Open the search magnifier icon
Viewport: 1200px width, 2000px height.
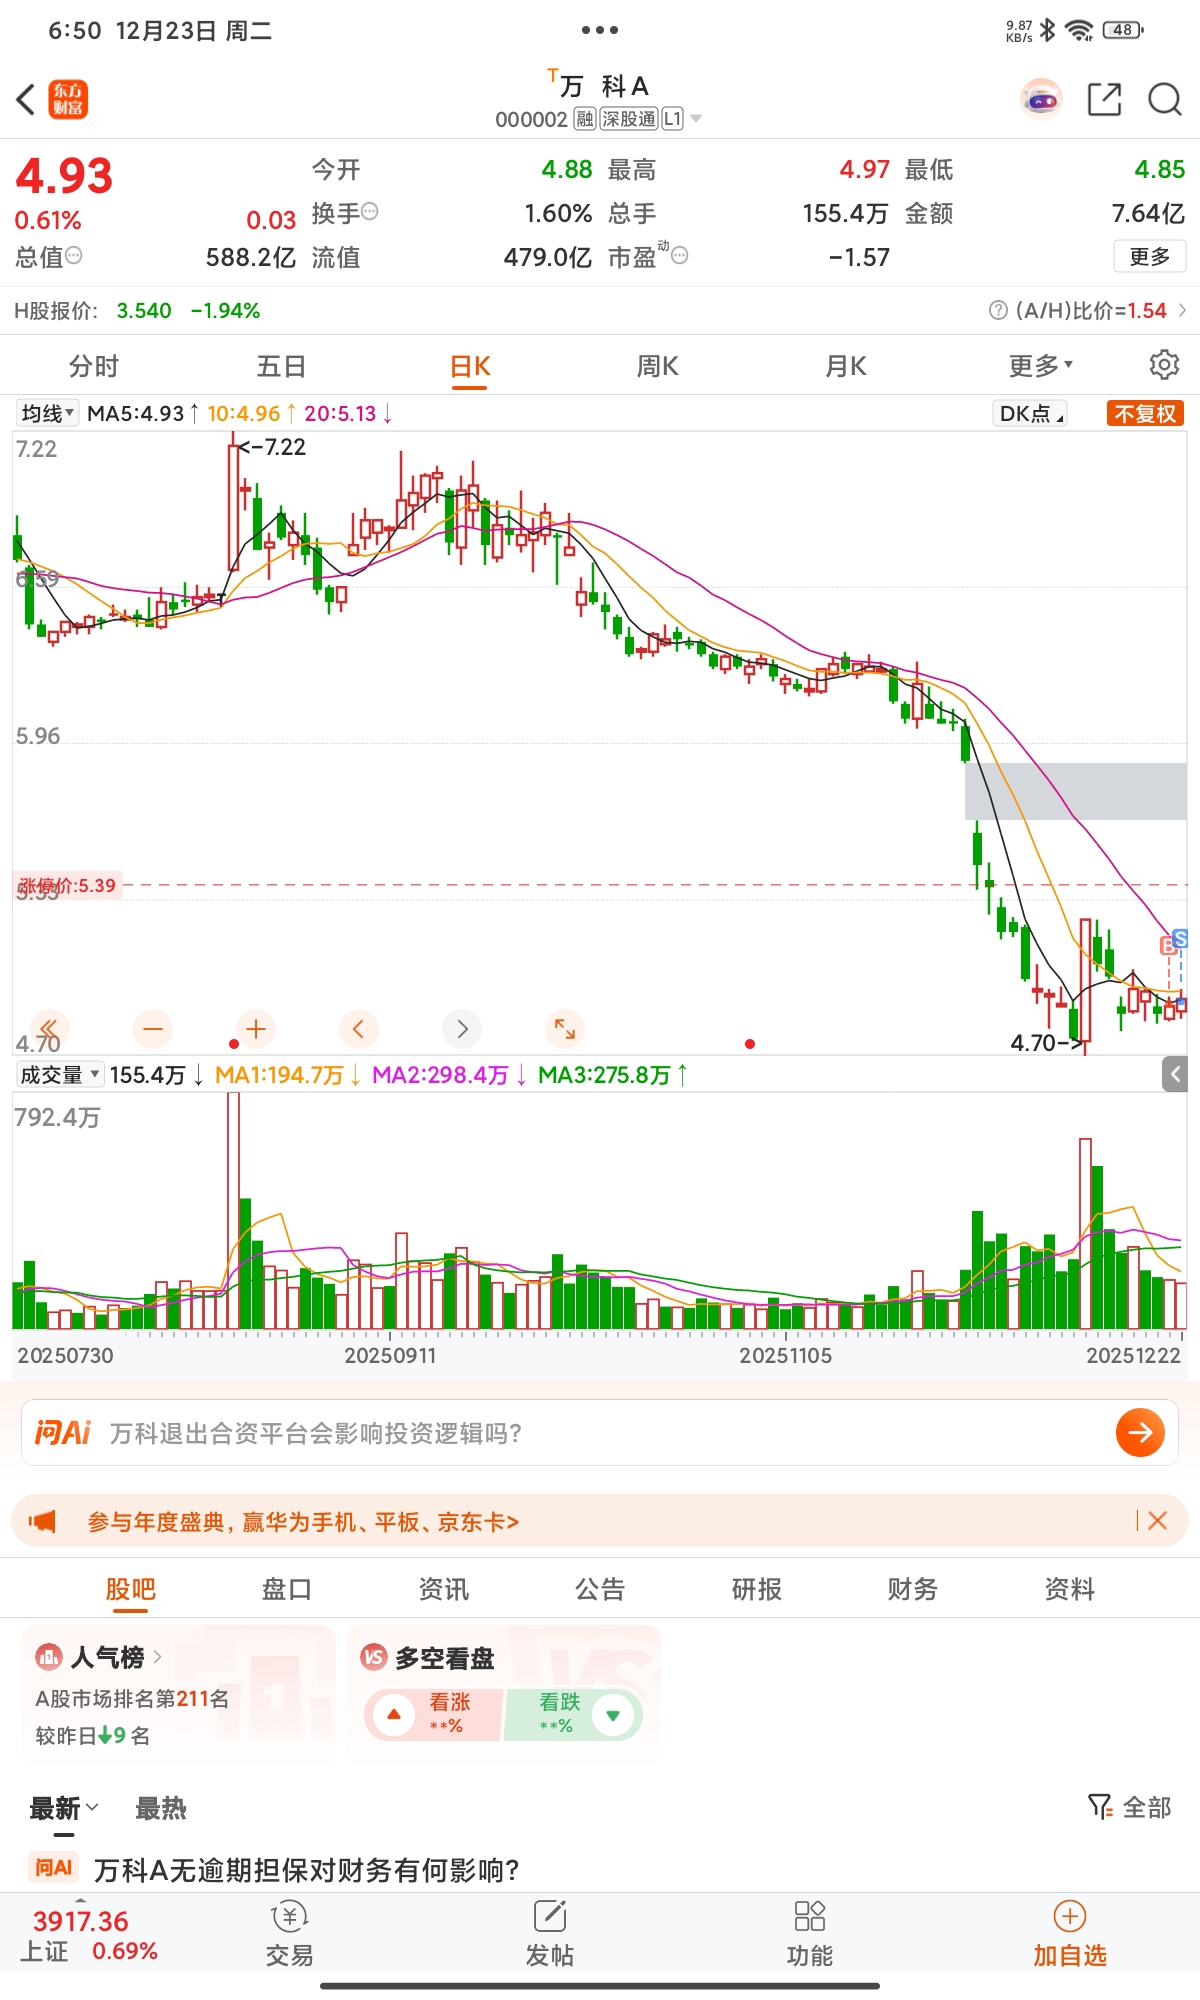1165,100
